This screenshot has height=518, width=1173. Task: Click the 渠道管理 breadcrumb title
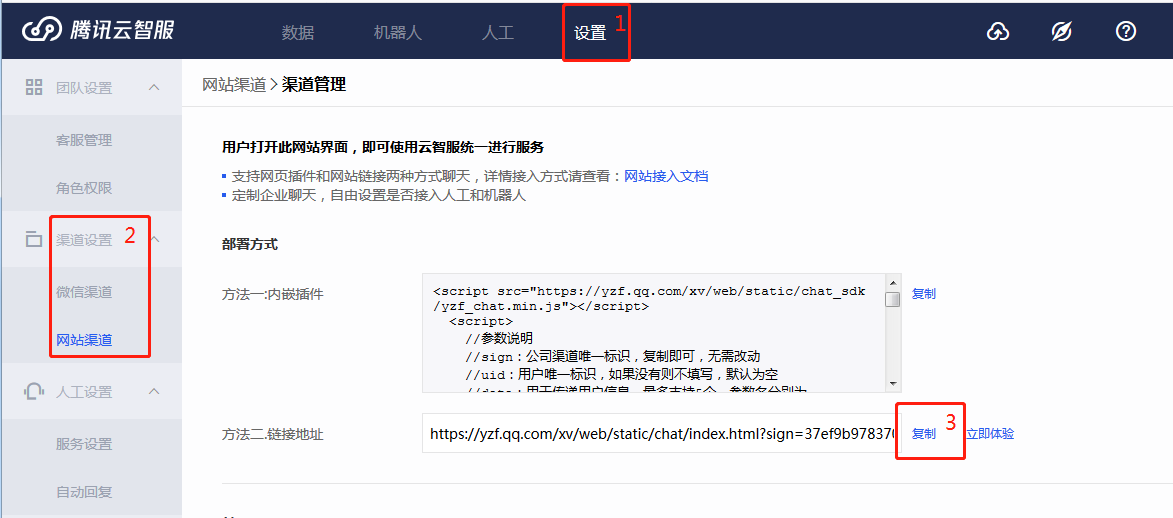point(313,85)
